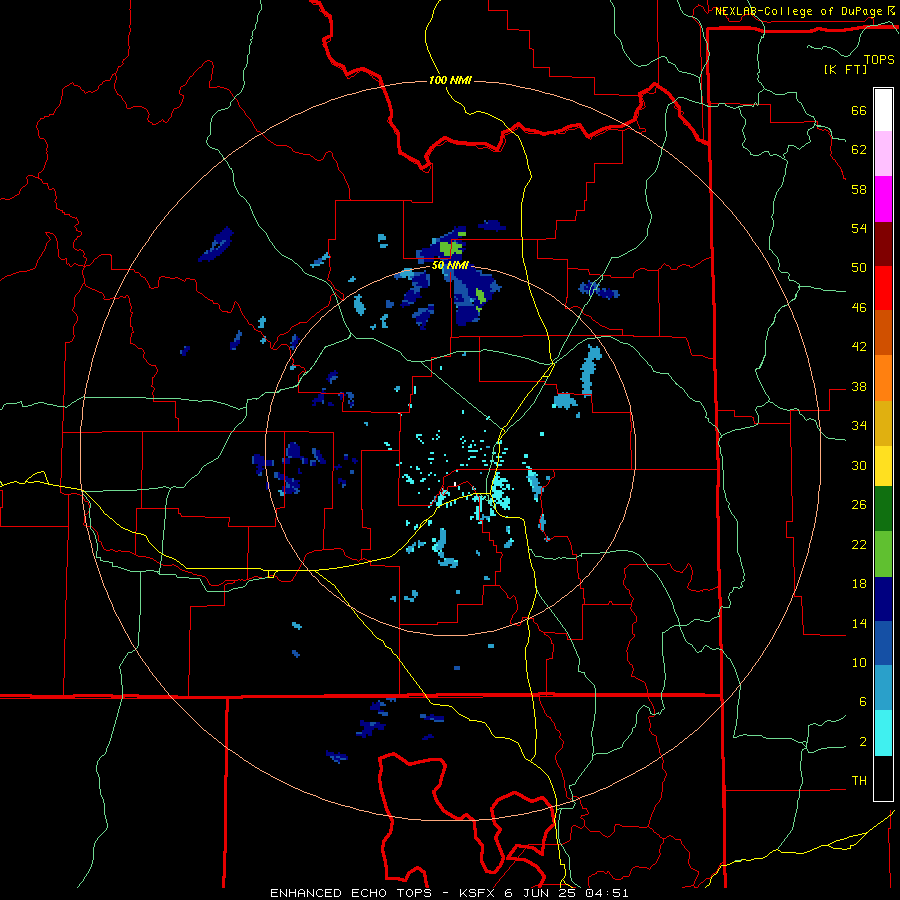The width and height of the screenshot is (900, 900).
Task: Click the "6 JUN 25 04:51" timestamp
Action: pyautogui.click(x=567, y=893)
